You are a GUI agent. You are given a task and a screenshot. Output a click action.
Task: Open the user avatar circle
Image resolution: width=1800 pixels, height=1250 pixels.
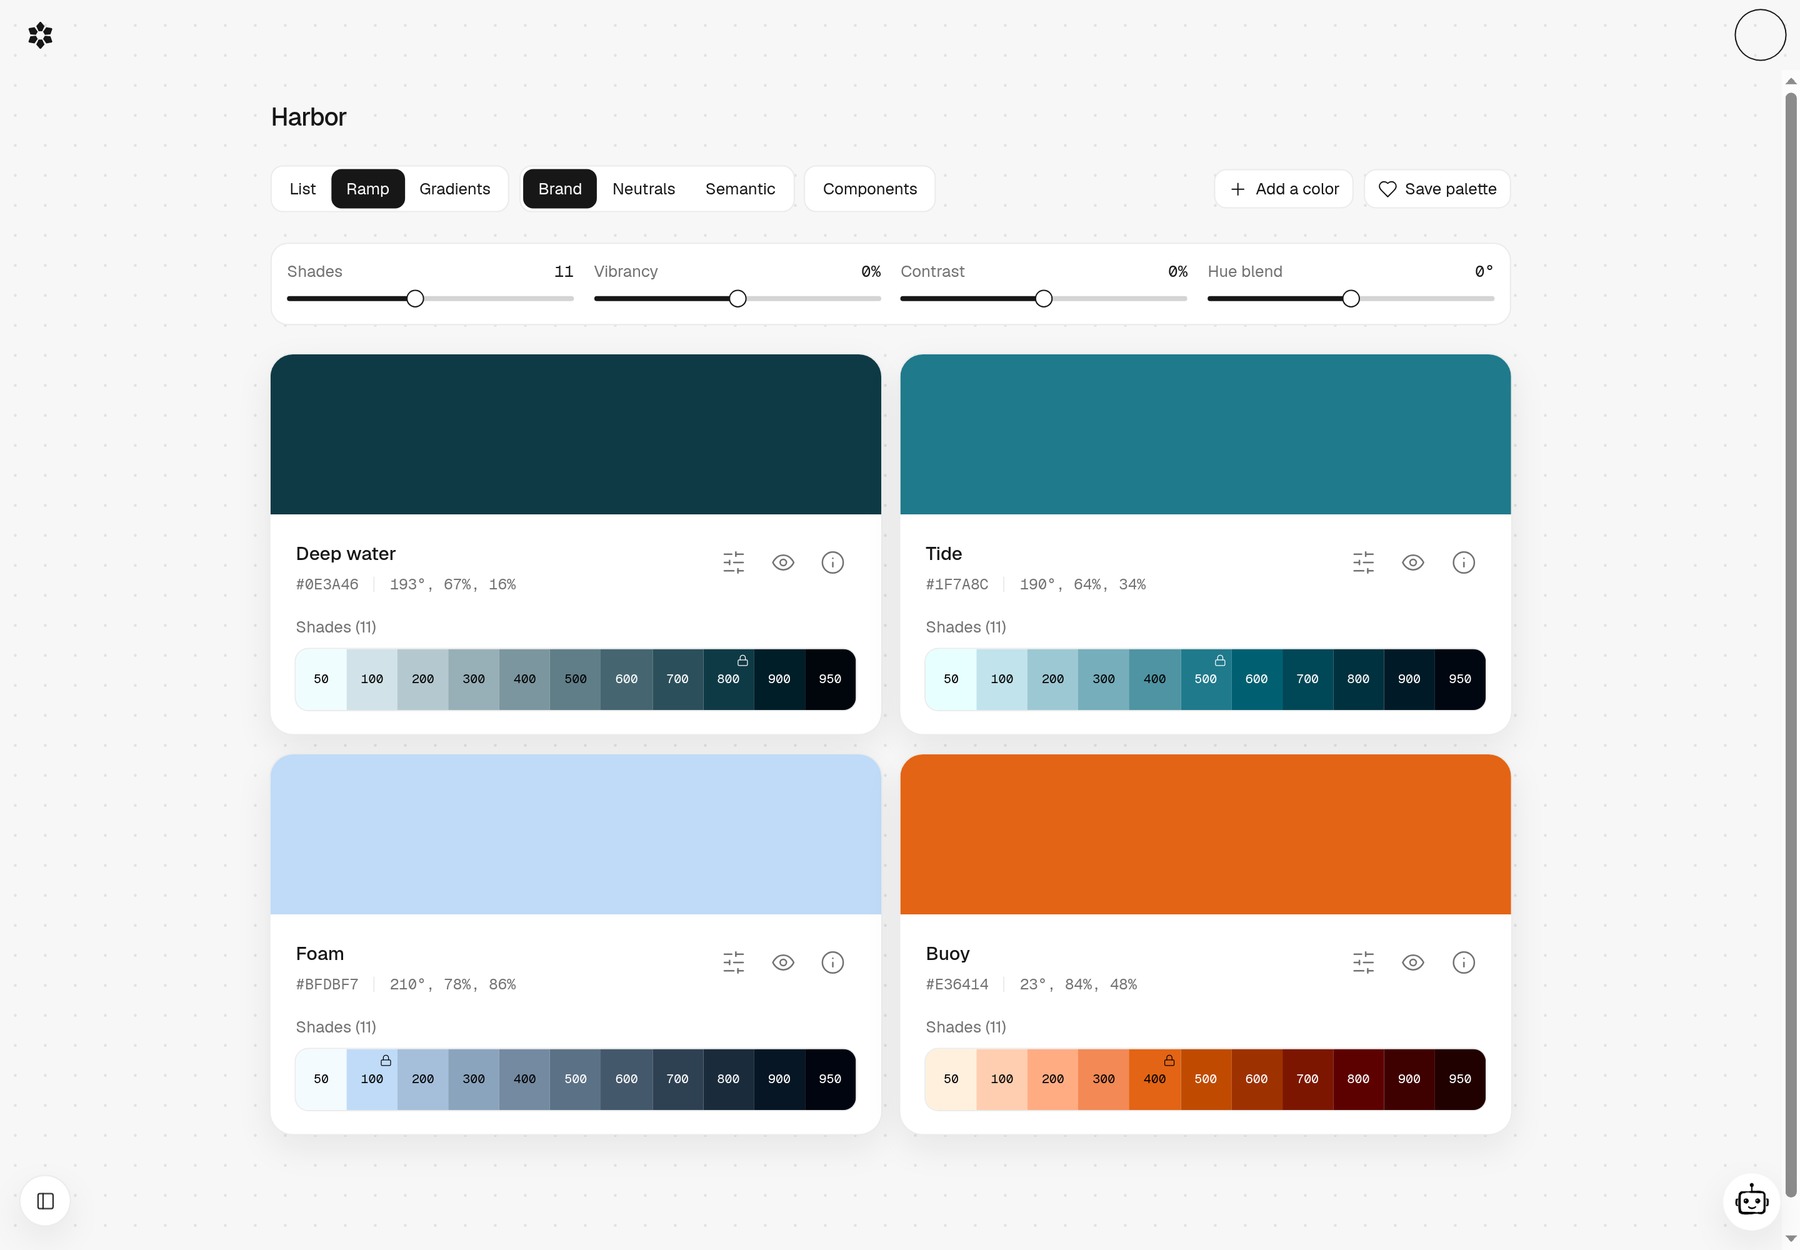pos(1761,35)
